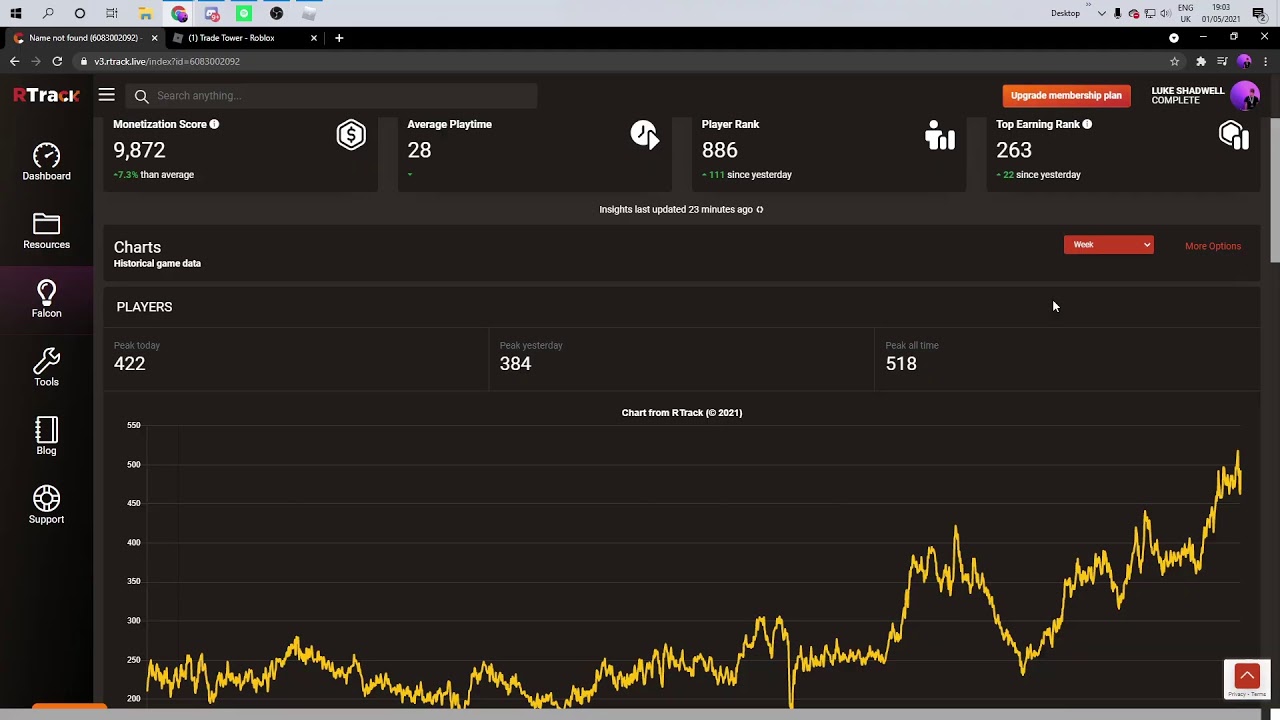Reload the browser page
This screenshot has height=720, width=1280.
pos(57,61)
